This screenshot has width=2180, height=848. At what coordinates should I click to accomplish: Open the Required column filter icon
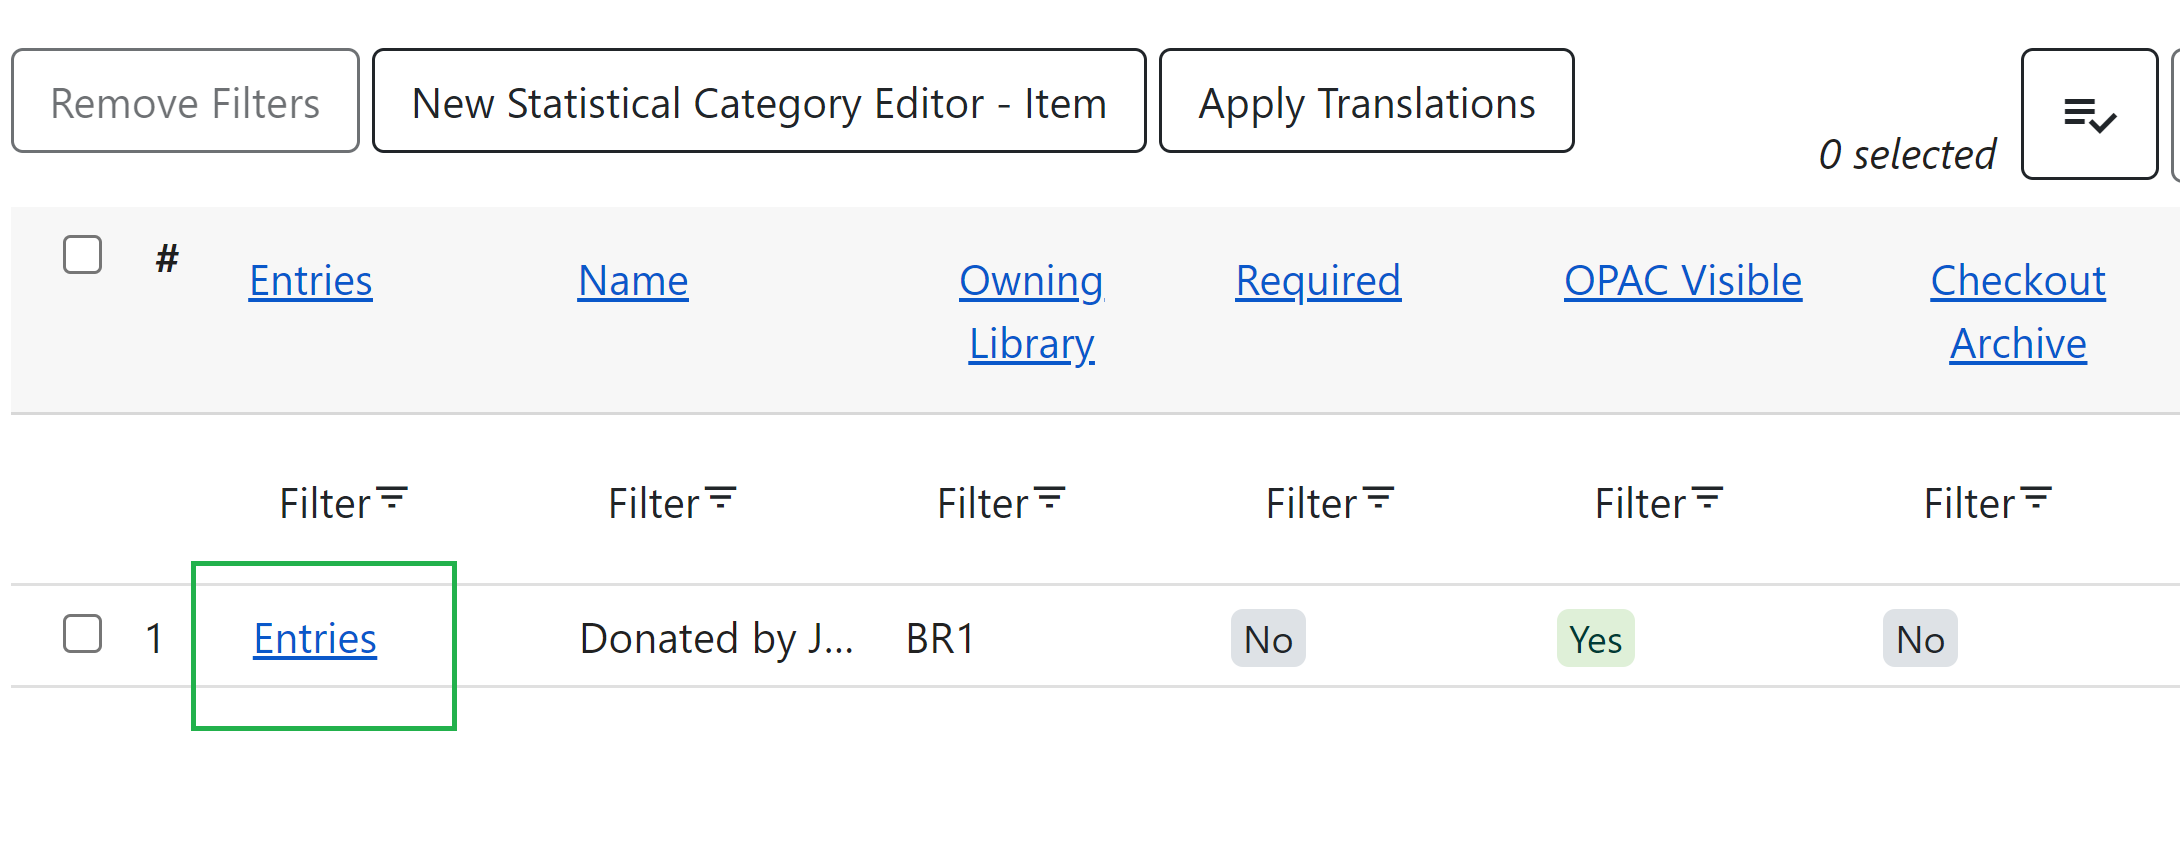(1379, 499)
